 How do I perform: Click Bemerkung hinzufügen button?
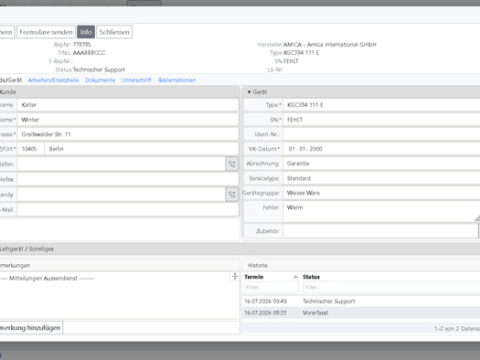click(31, 328)
